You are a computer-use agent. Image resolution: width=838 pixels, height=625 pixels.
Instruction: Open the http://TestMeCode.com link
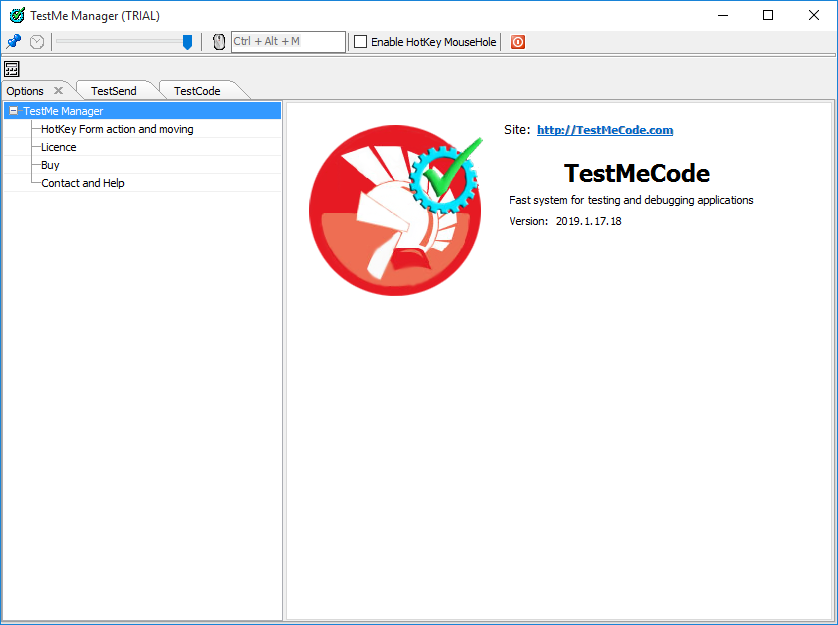click(605, 130)
